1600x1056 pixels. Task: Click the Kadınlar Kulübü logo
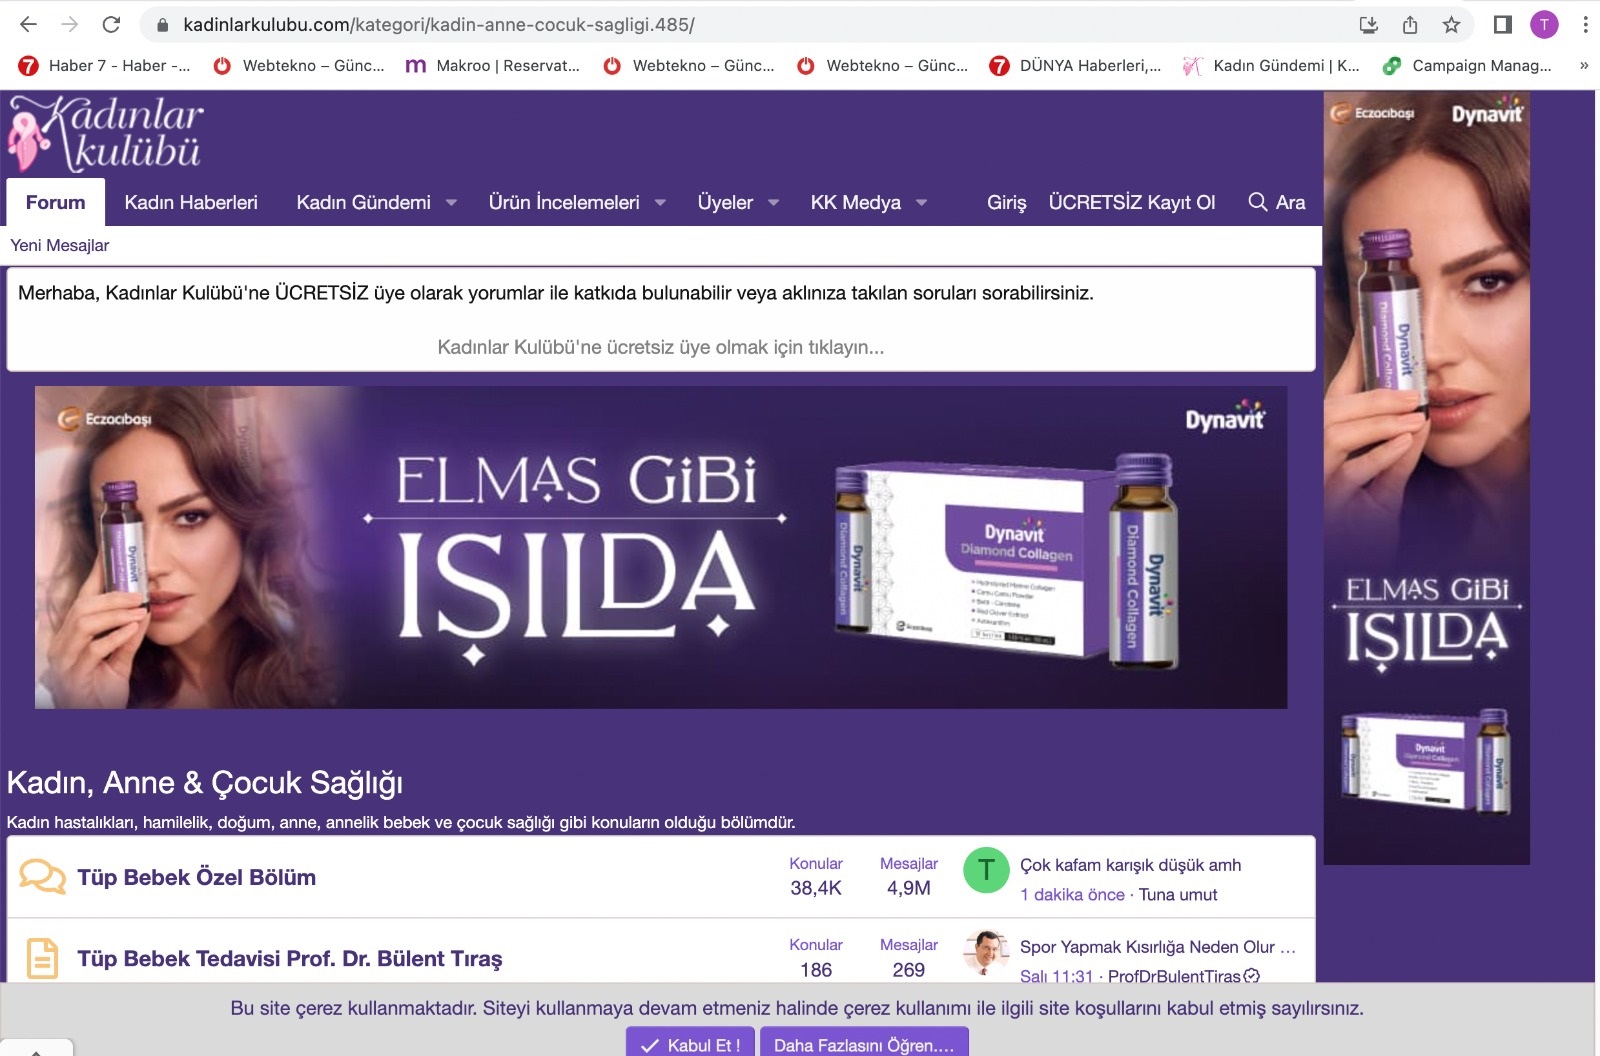[x=106, y=133]
